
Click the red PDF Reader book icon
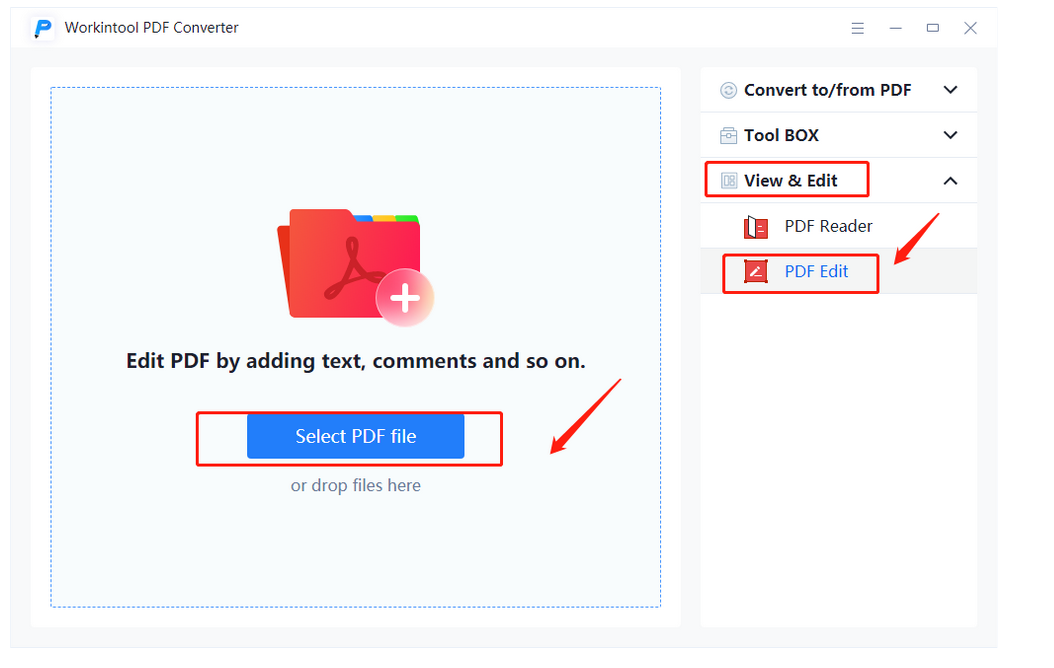[x=756, y=227]
